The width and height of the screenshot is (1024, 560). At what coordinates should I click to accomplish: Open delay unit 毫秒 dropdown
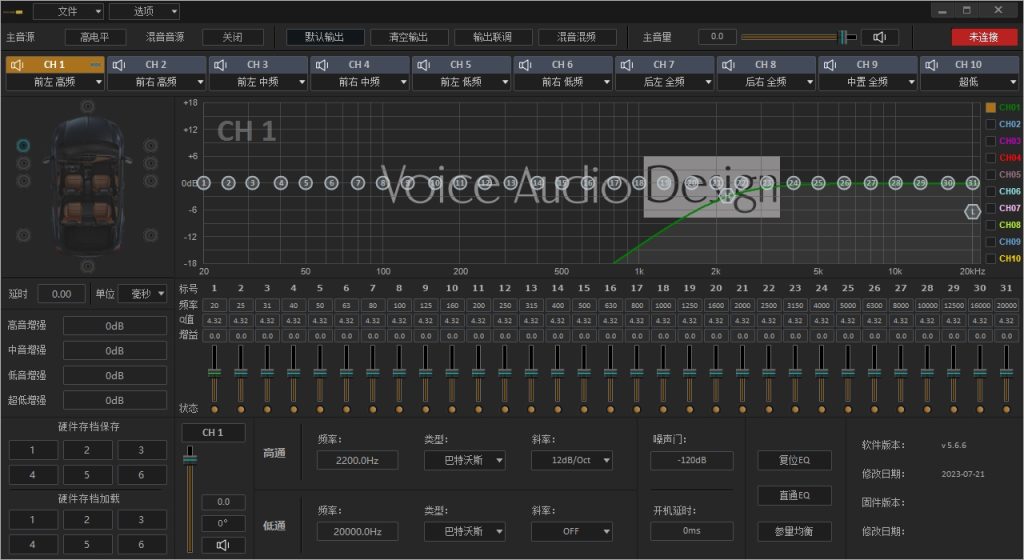[x=142, y=294]
